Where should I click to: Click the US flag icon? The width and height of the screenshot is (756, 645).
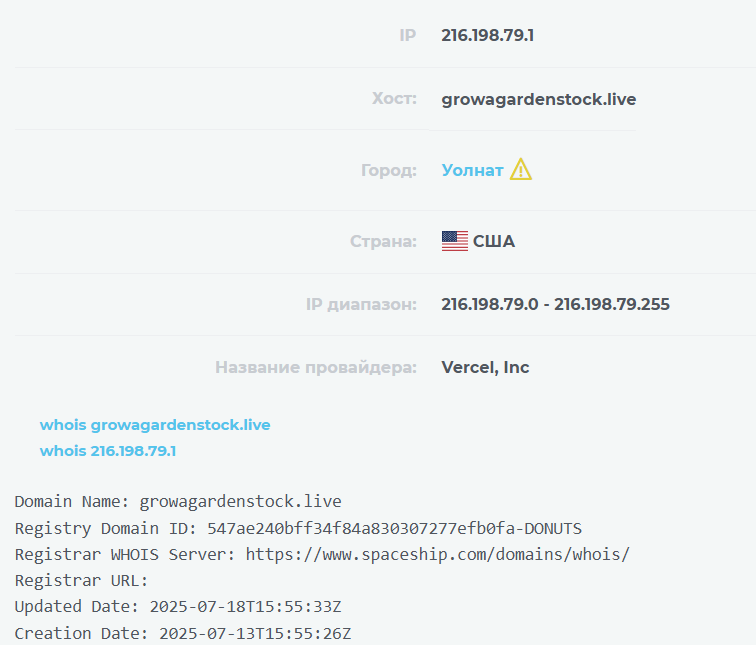tap(454, 241)
